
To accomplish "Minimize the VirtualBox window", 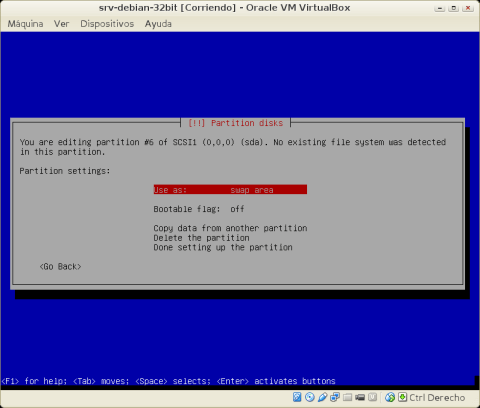I will coord(440,8).
